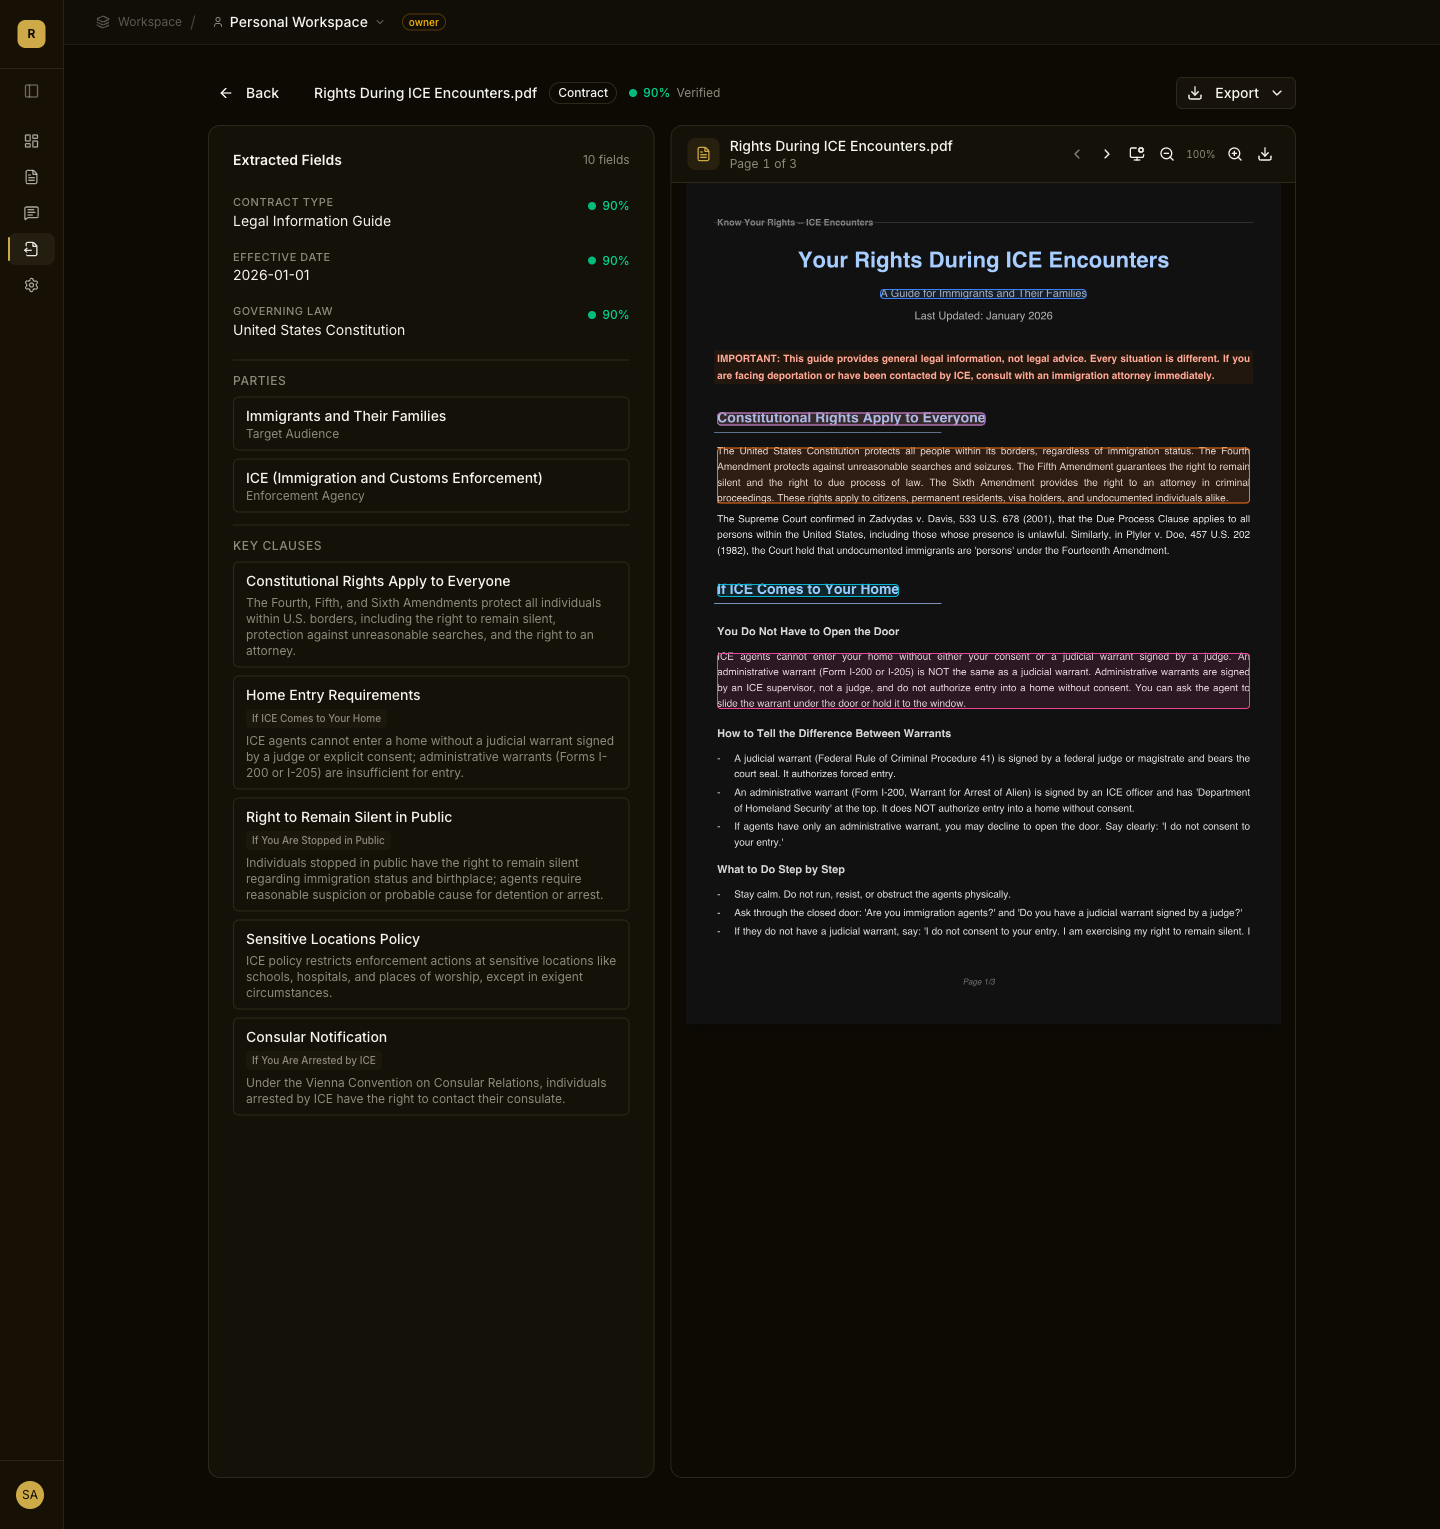
Task: Click the PDF file icon in viewer header
Action: [703, 154]
